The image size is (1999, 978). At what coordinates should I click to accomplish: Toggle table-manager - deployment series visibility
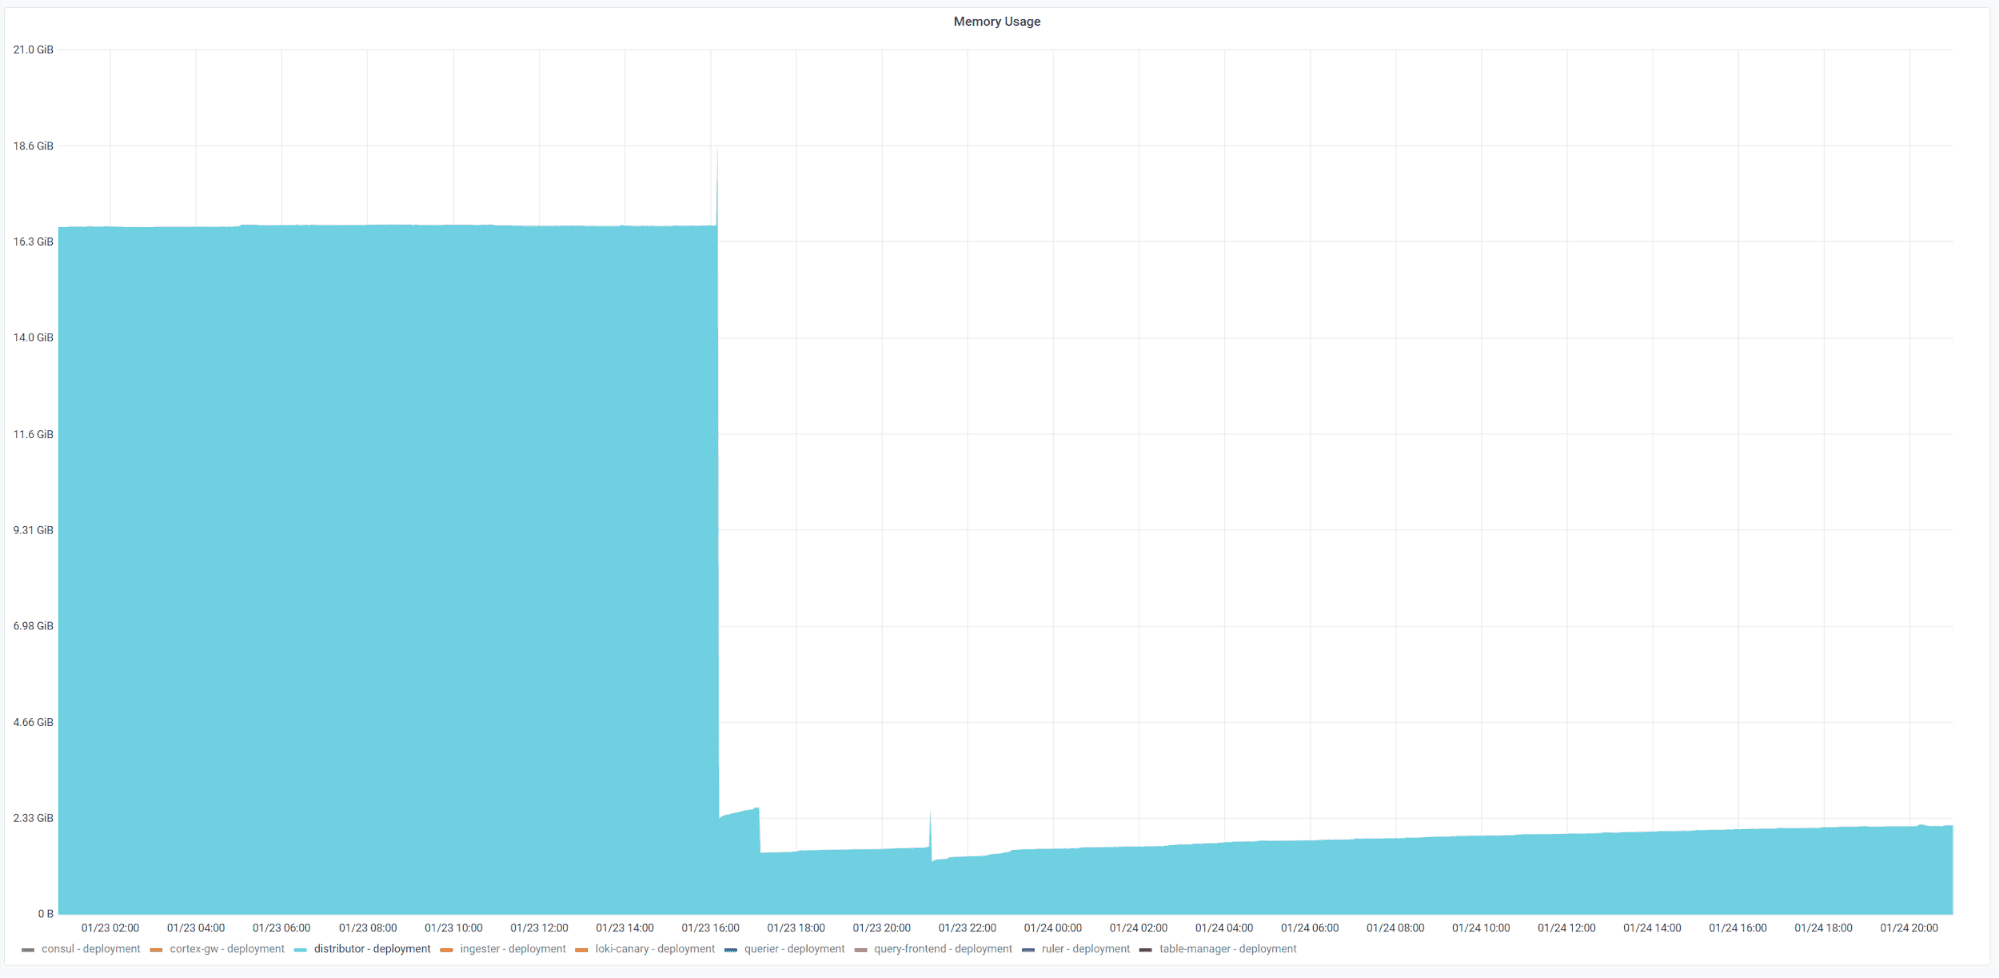click(x=1228, y=949)
